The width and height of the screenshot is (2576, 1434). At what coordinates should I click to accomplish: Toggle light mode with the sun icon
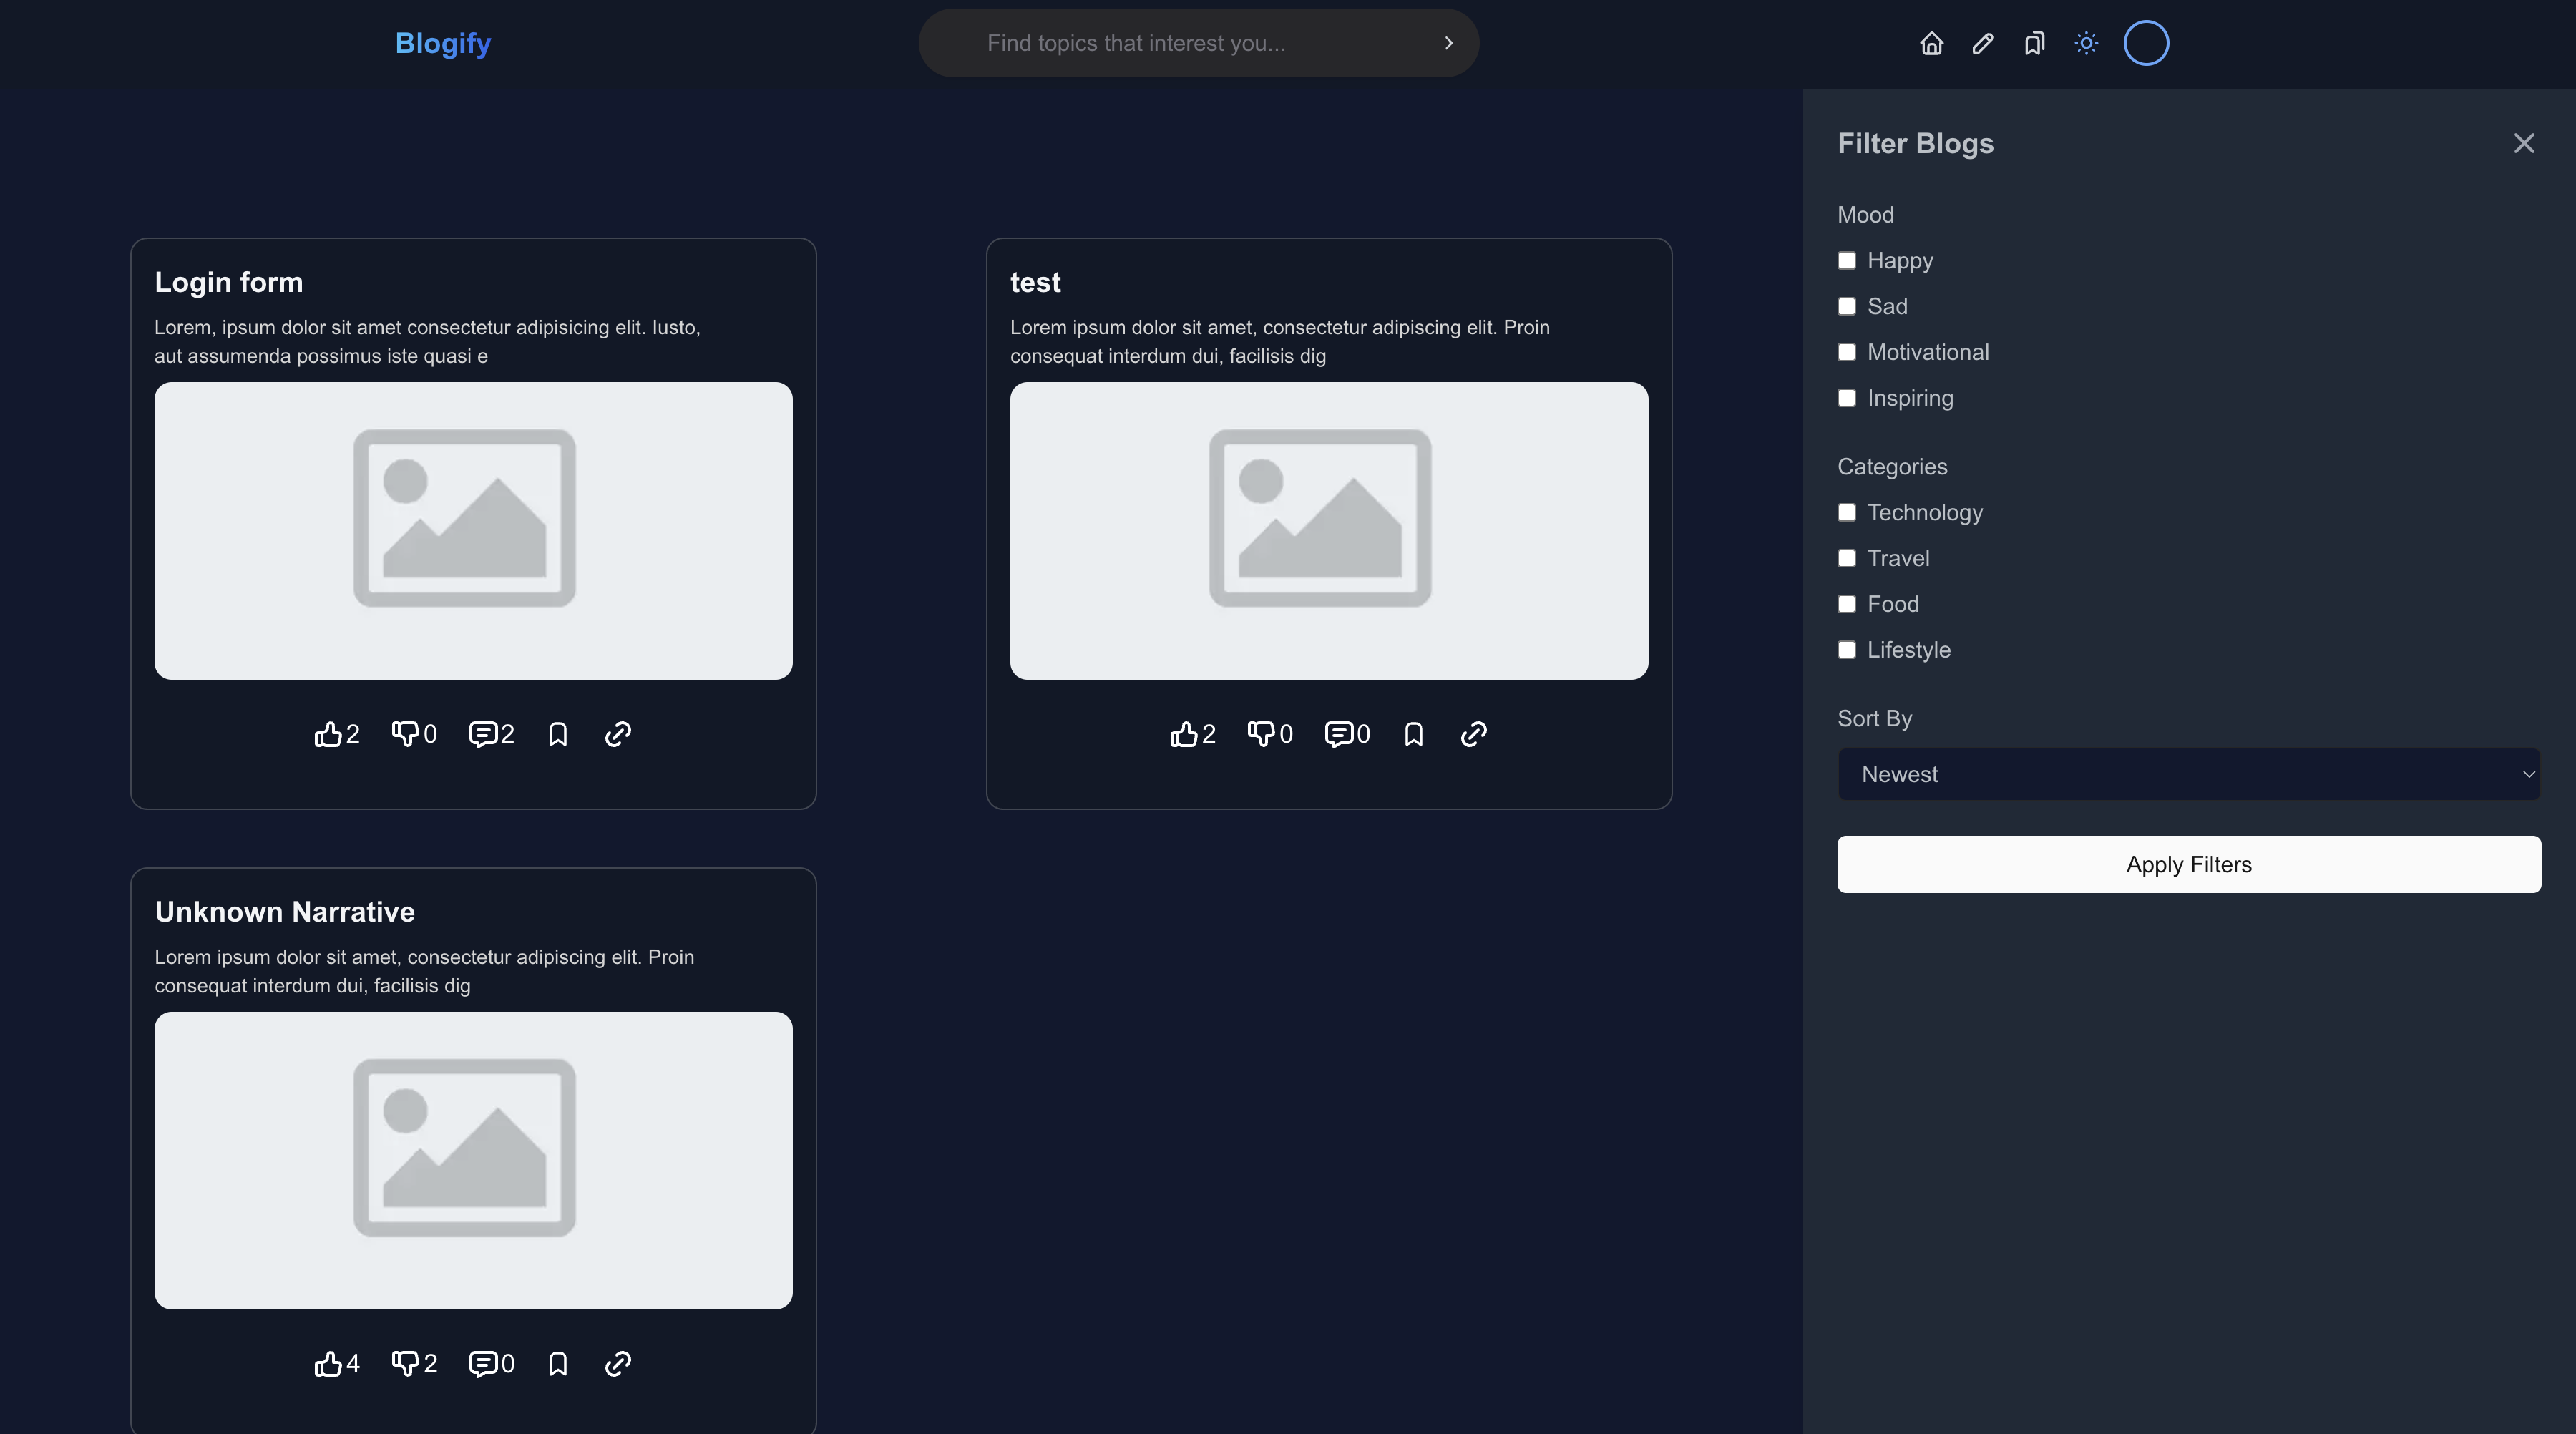2087,43
